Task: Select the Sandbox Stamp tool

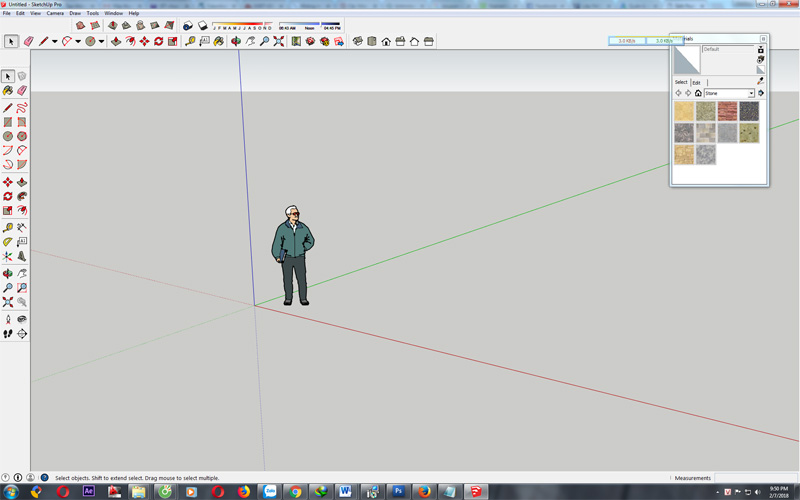Action: click(x=127, y=26)
